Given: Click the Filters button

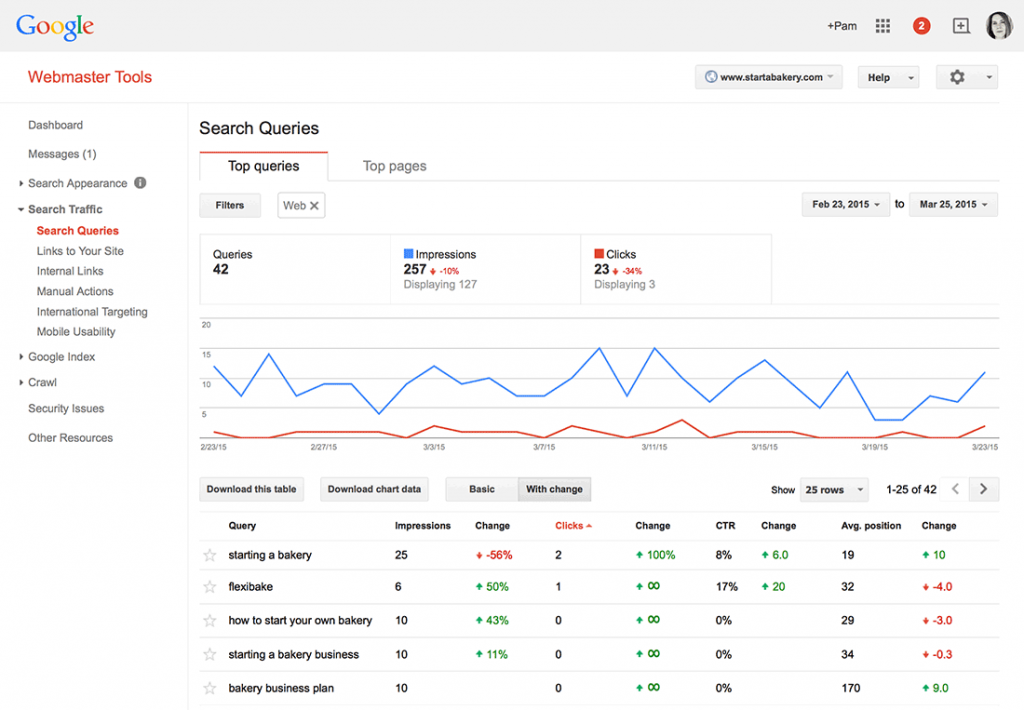Looking at the screenshot, I should [230, 205].
